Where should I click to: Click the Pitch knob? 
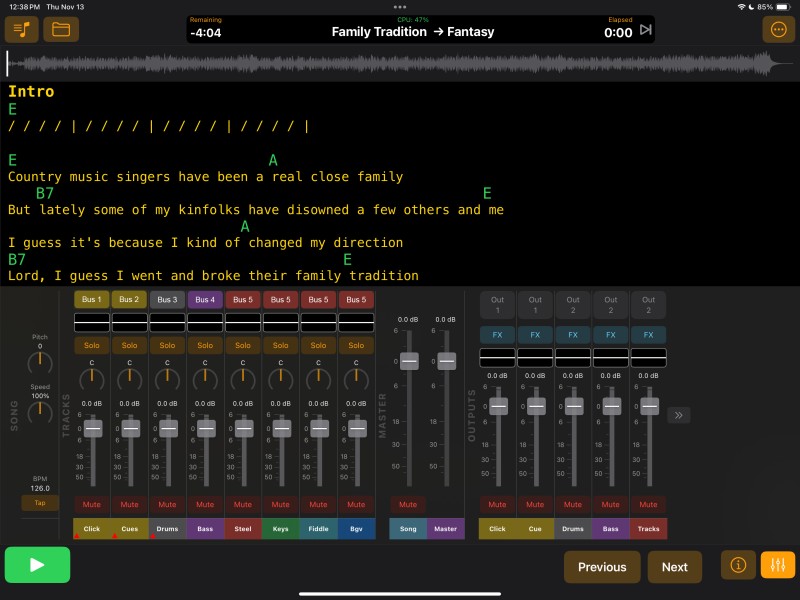tap(40, 362)
